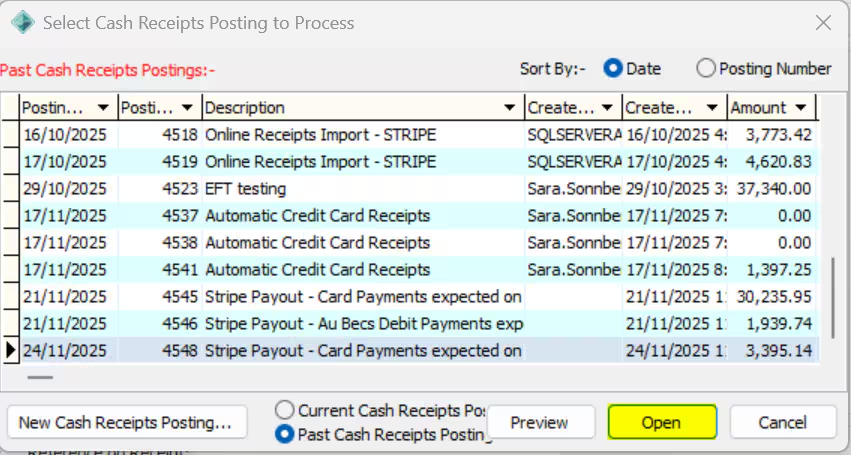This screenshot has width=851, height=455.
Task: Click date 16/10/2025 in Posting Date column
Action: (x=69, y=135)
